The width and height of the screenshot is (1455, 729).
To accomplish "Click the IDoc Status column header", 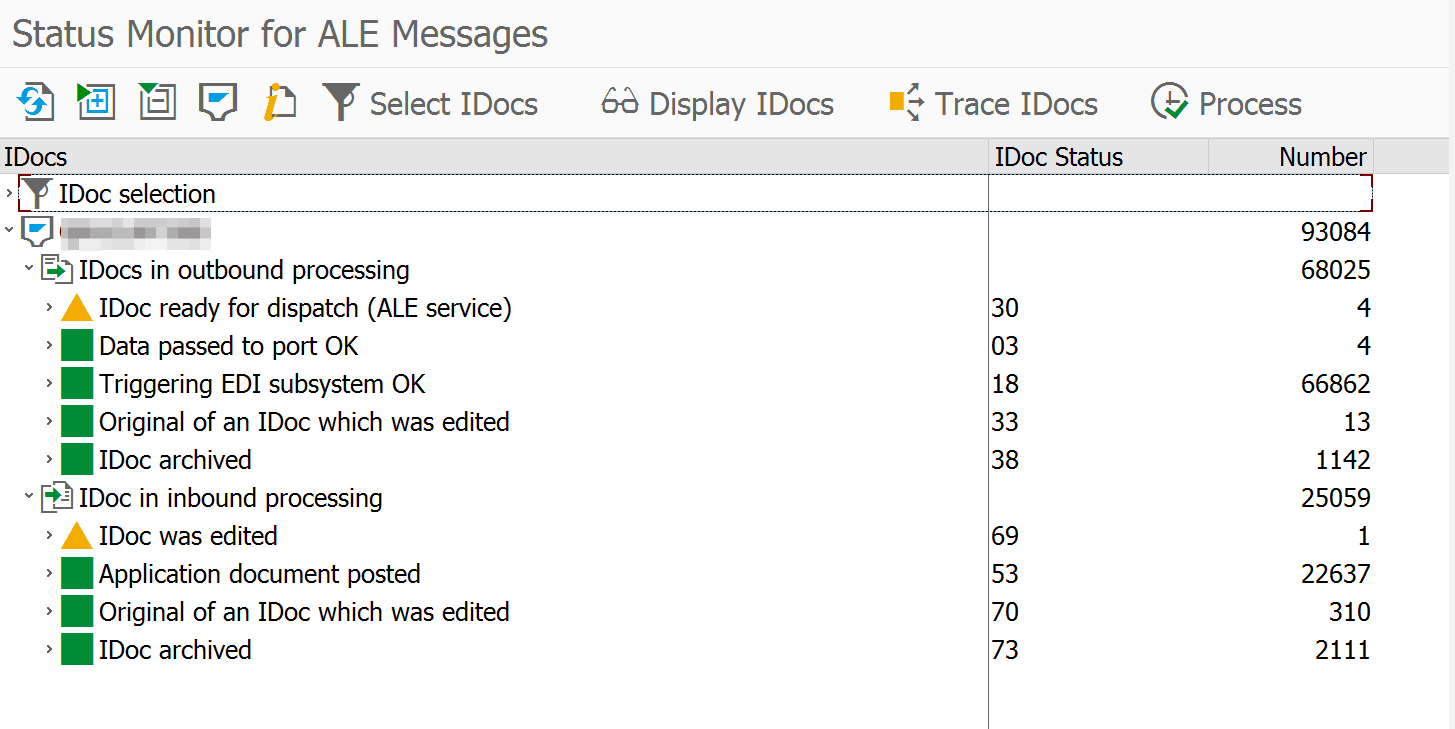I will coord(1058,157).
